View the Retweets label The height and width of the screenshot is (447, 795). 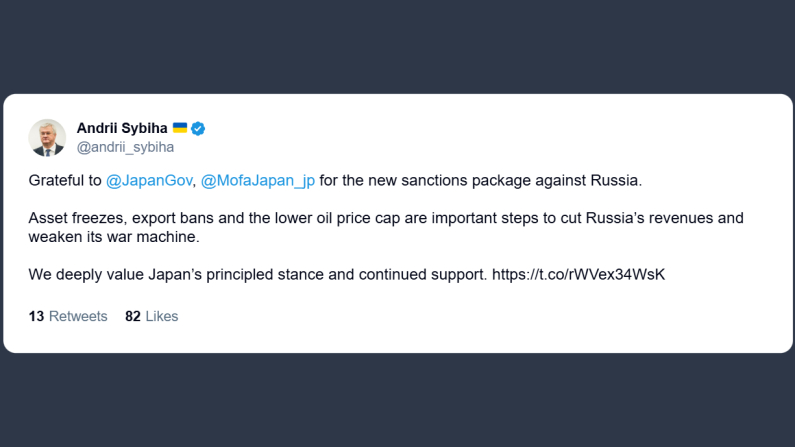[x=78, y=316]
